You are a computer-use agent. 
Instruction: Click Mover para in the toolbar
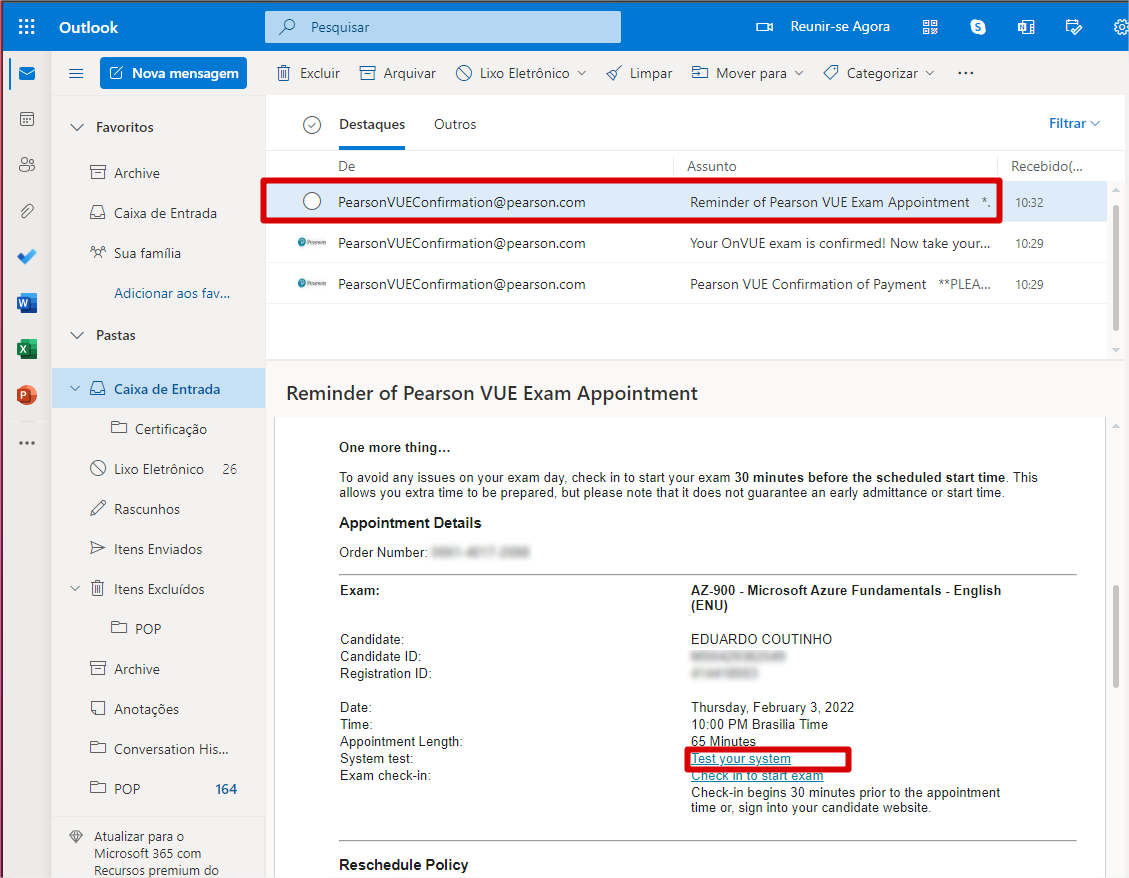pyautogui.click(x=739, y=73)
